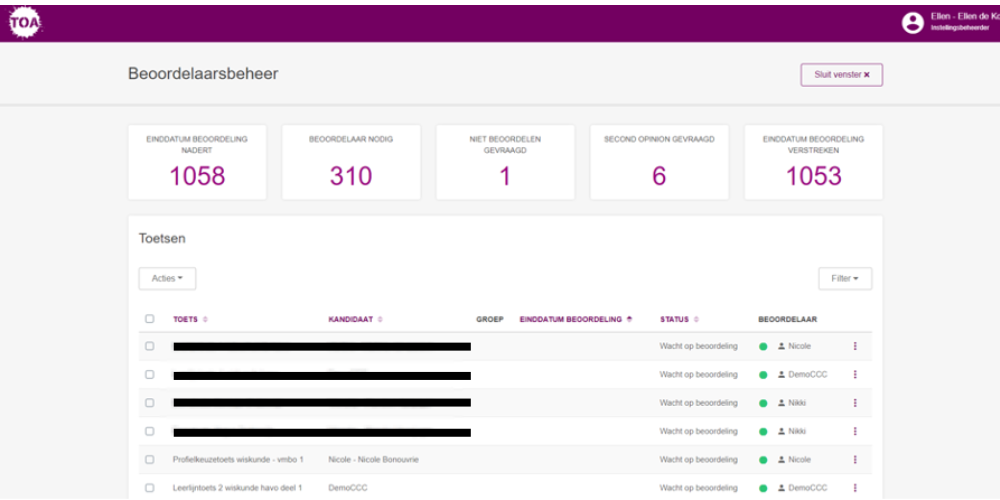Image resolution: width=1000 pixels, height=500 pixels.
Task: Click the Sluit venster button
Action: coord(842,75)
